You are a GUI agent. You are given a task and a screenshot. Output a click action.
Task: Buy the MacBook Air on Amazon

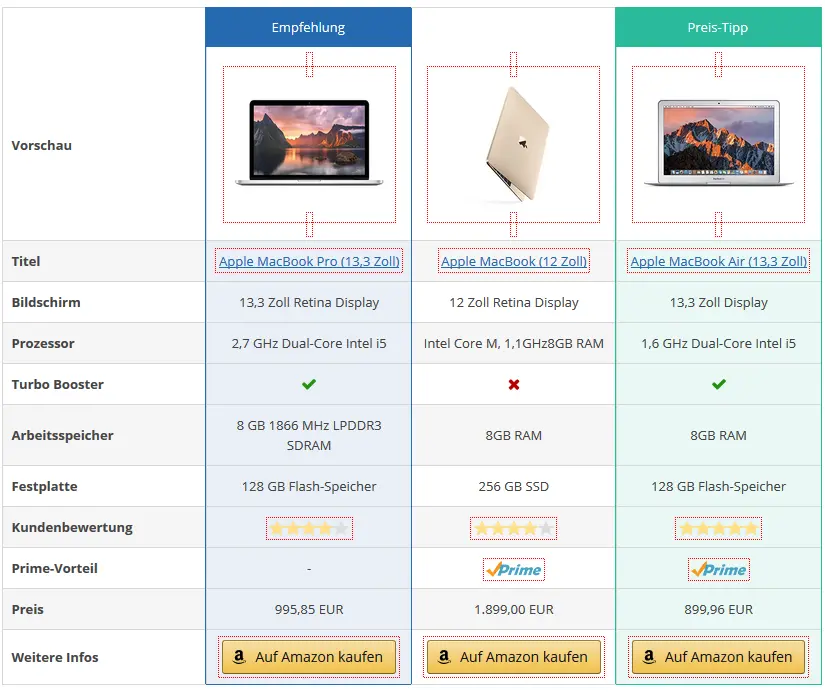tap(718, 657)
